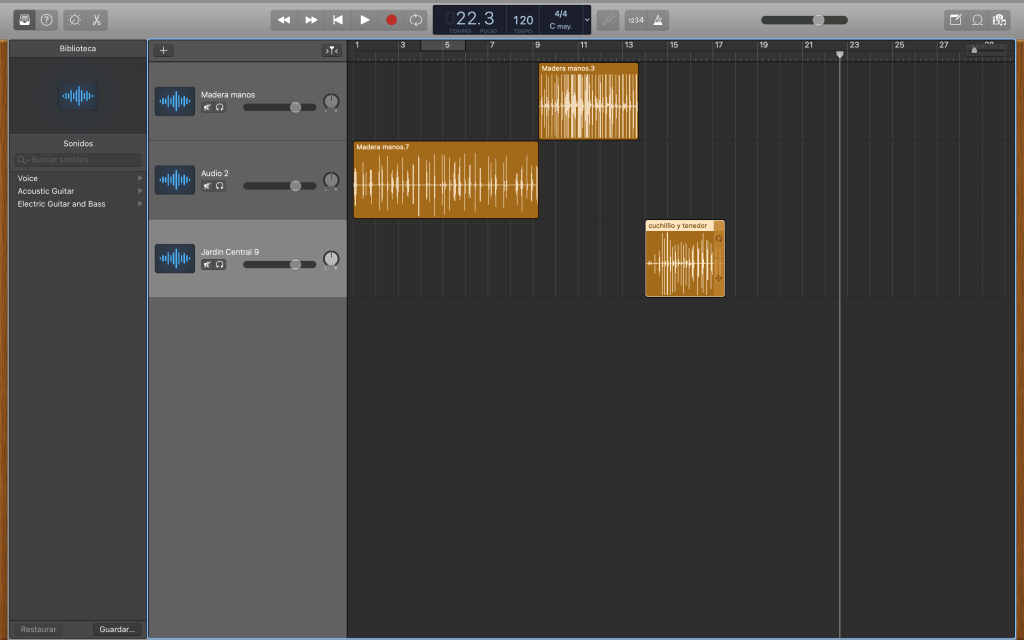Enable the metronome
The height and width of the screenshot is (640, 1024).
pyautogui.click(x=658, y=20)
